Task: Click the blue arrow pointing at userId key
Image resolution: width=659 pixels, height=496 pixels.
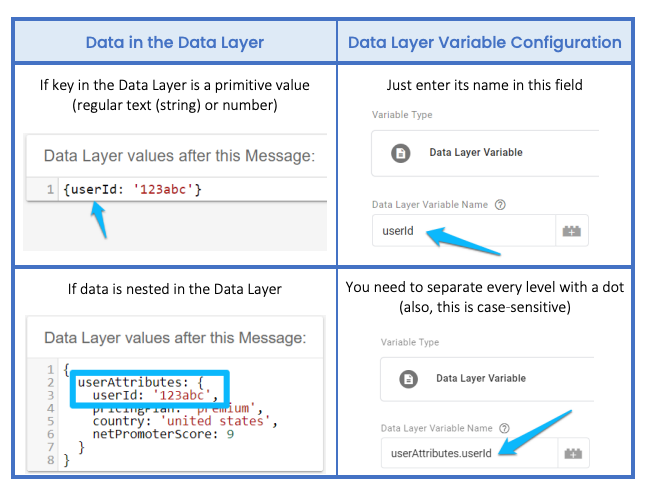Action: point(99,219)
